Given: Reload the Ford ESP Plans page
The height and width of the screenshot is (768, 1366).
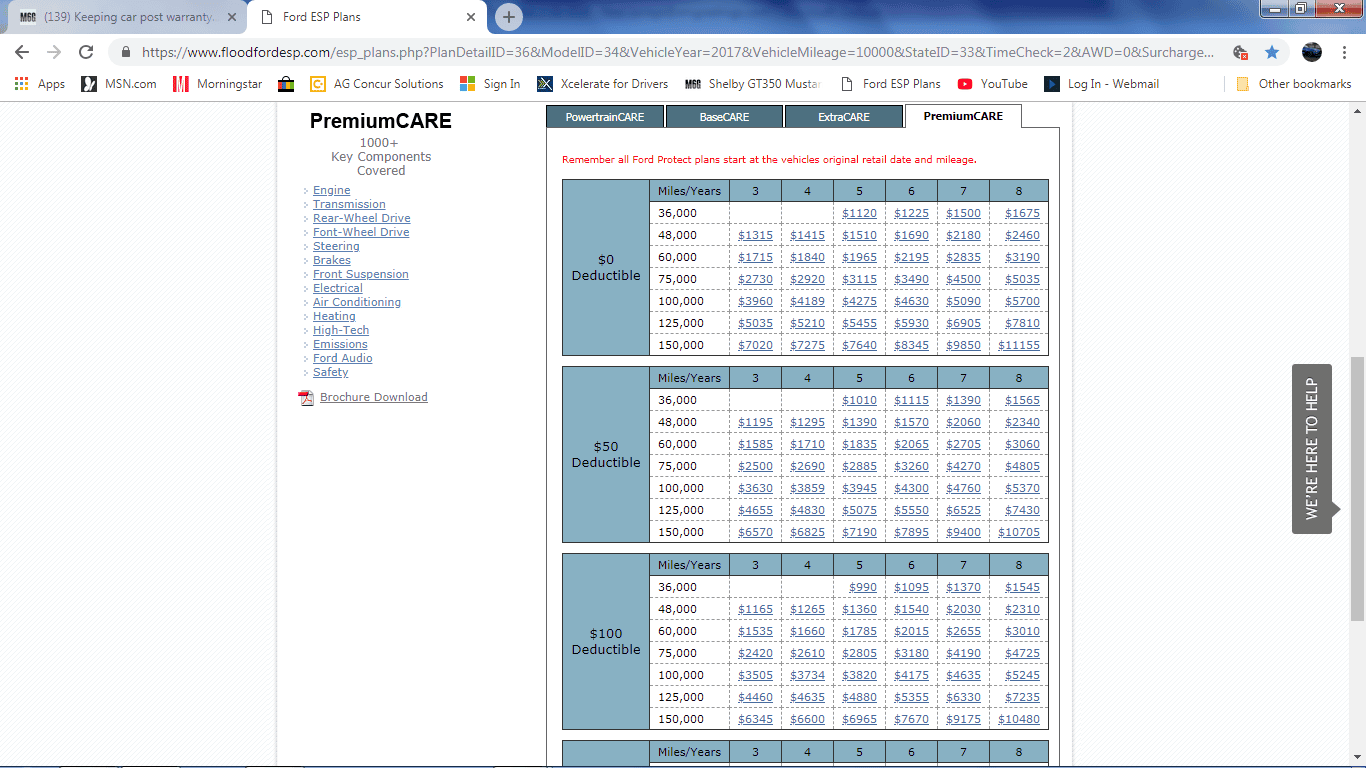Looking at the screenshot, I should click(86, 52).
